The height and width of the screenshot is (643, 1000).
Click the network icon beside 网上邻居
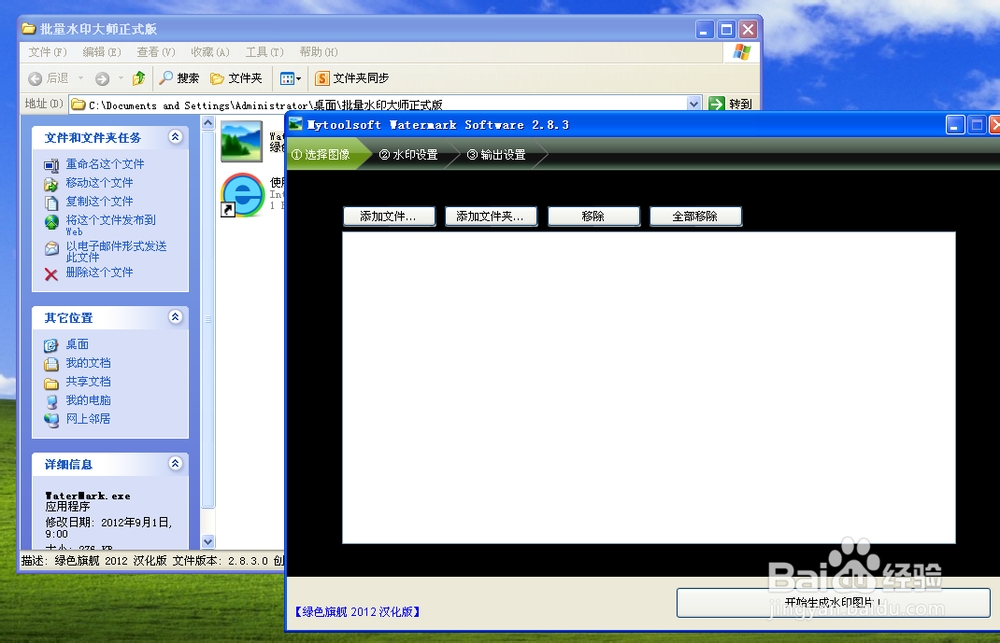(51, 420)
